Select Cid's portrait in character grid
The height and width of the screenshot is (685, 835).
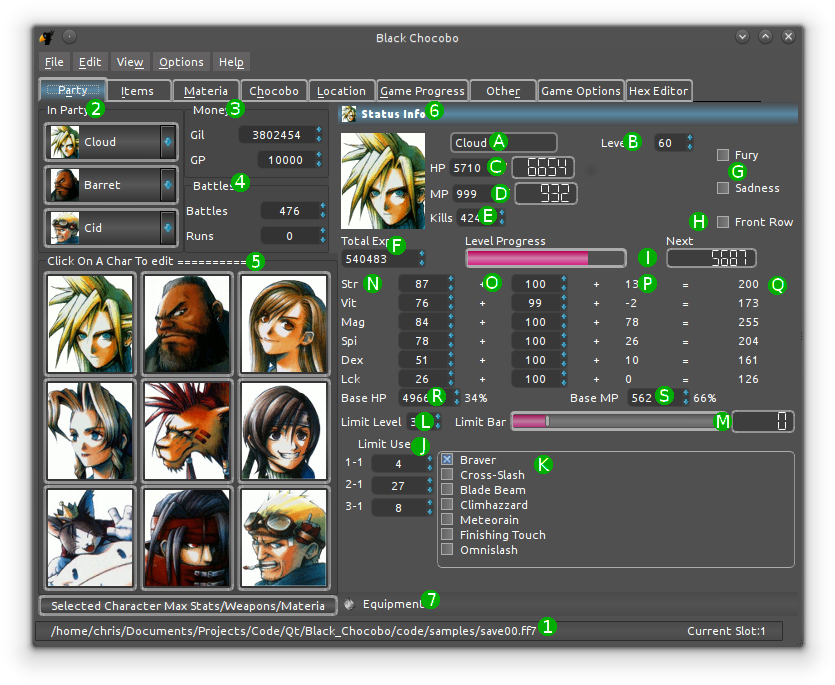[283, 538]
